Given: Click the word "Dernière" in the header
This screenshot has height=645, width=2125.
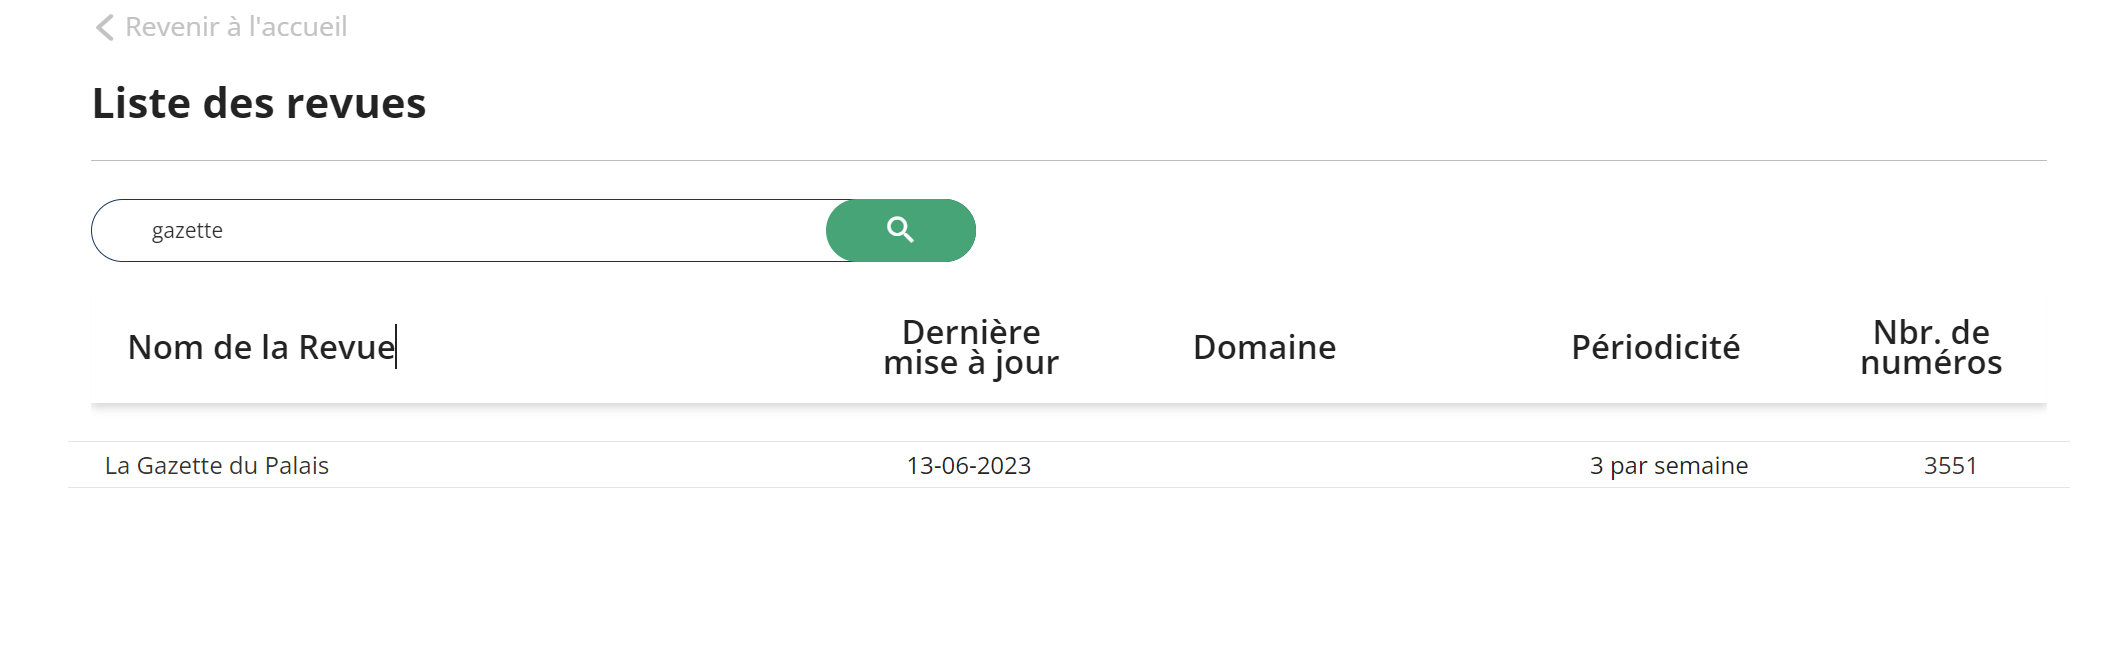Looking at the screenshot, I should [970, 332].
